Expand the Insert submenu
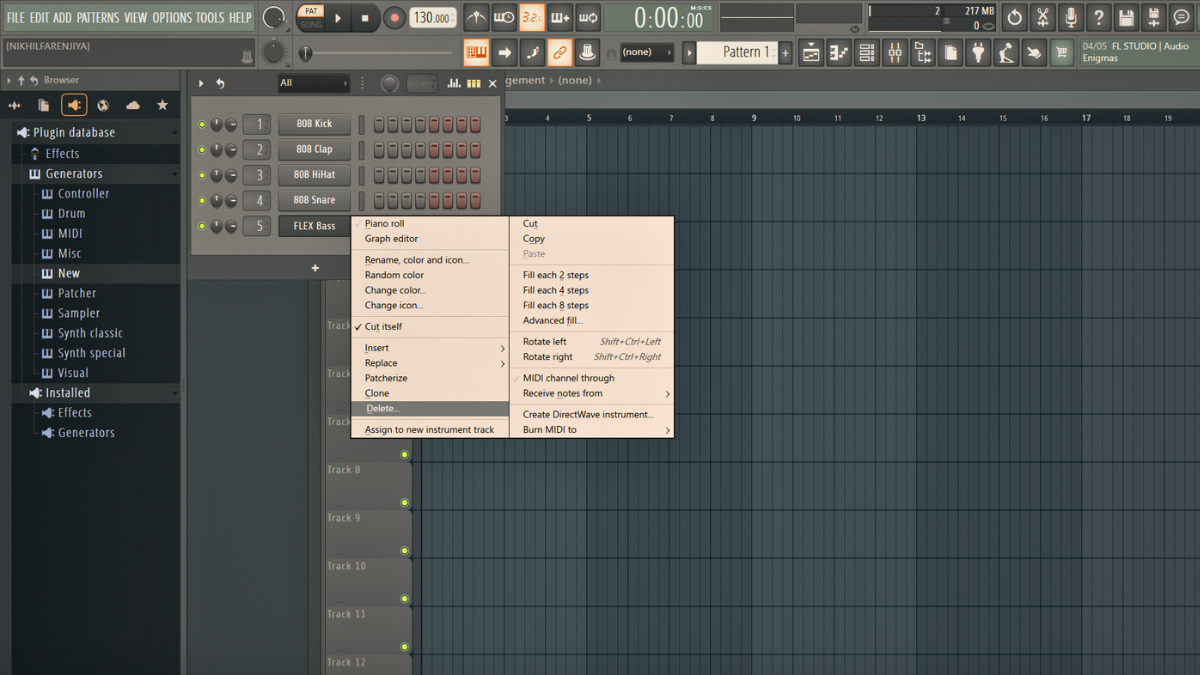Viewport: 1200px width, 675px height. click(430, 348)
